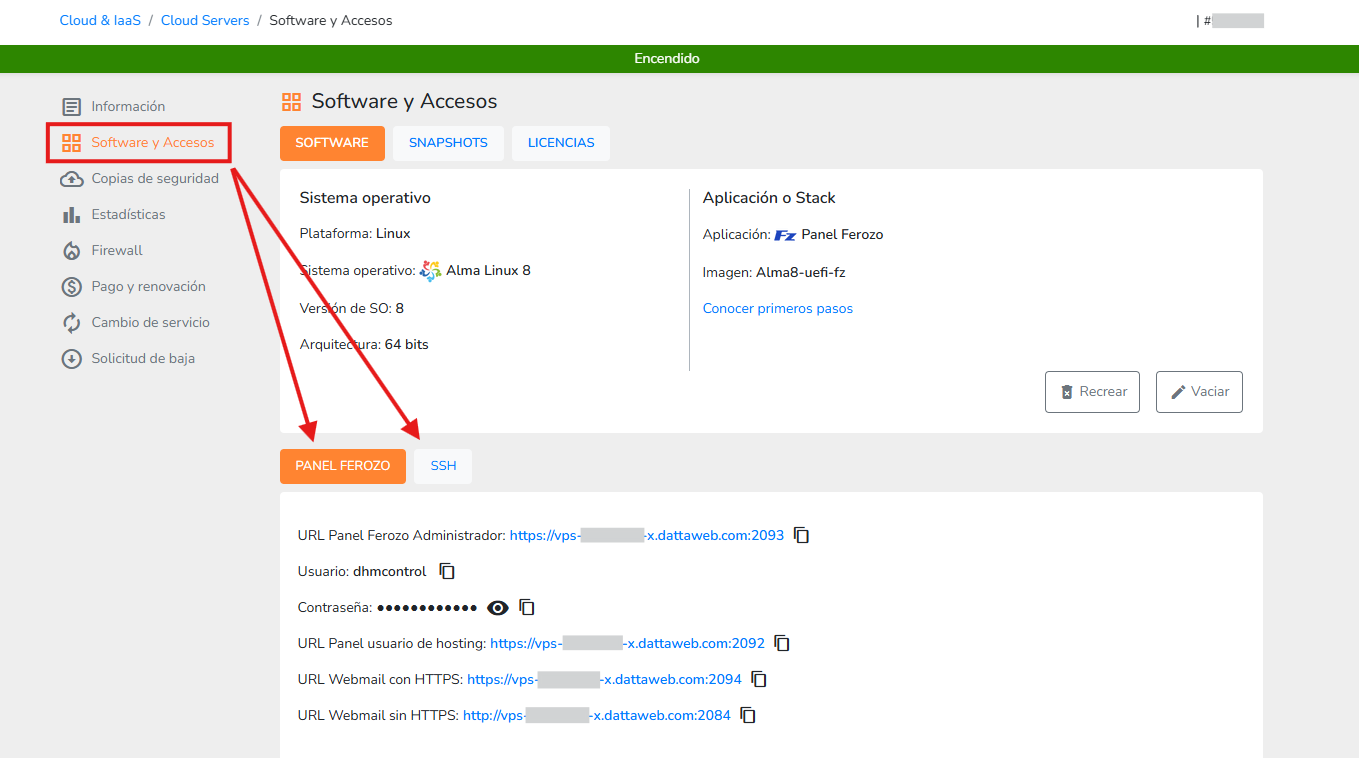Click the Información document icon
Screen dimensions: 1359x758
point(71,106)
